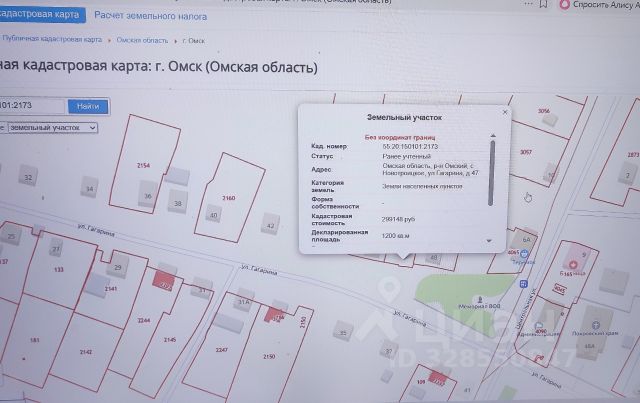Select parcel 2154 on the map
The height and width of the screenshot is (403, 640).
coord(143,165)
